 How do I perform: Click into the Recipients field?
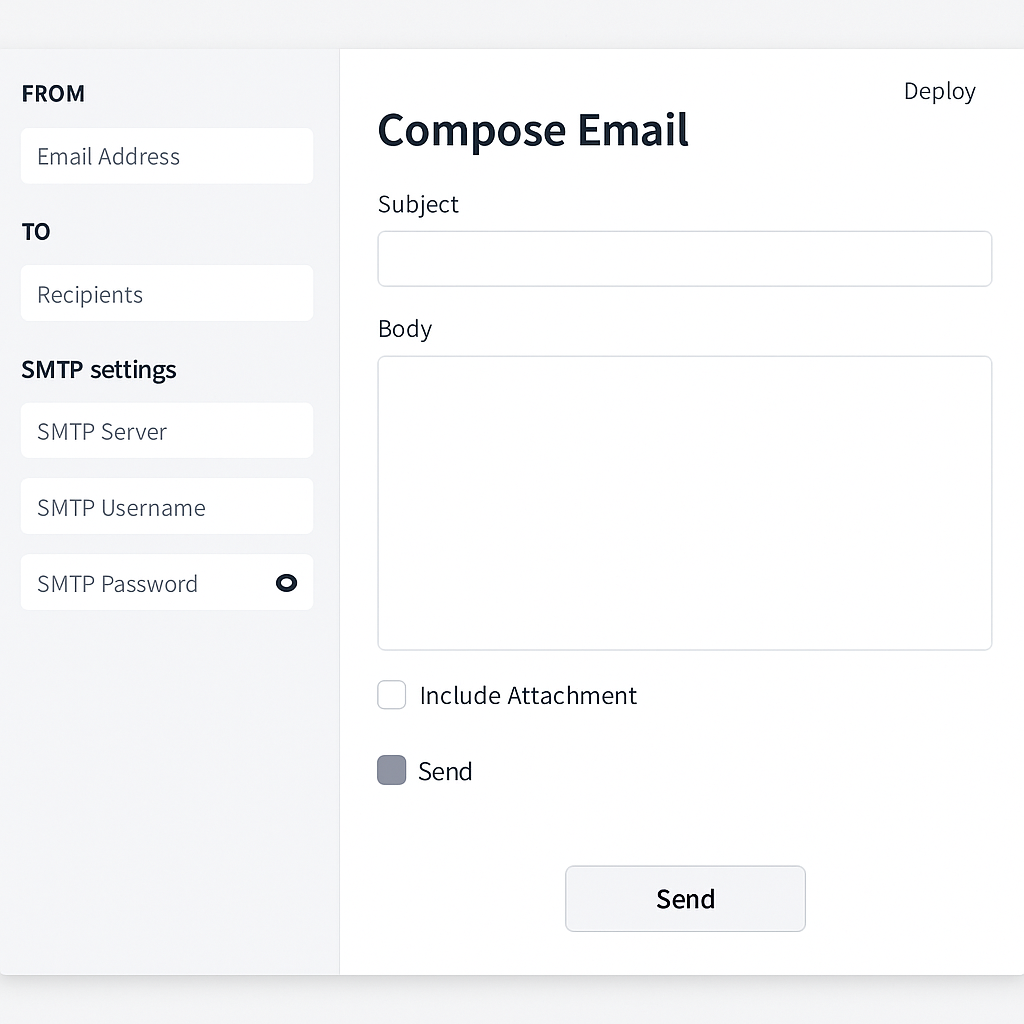point(166,294)
